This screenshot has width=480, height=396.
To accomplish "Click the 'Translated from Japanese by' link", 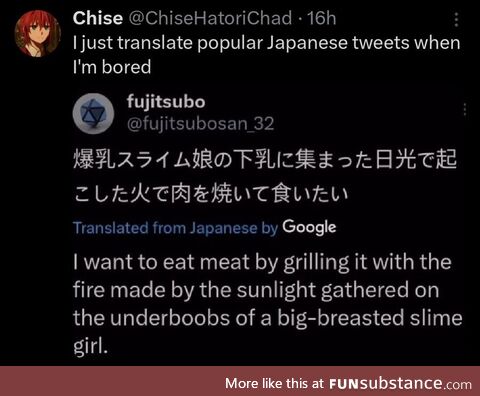I will click(x=175, y=228).
